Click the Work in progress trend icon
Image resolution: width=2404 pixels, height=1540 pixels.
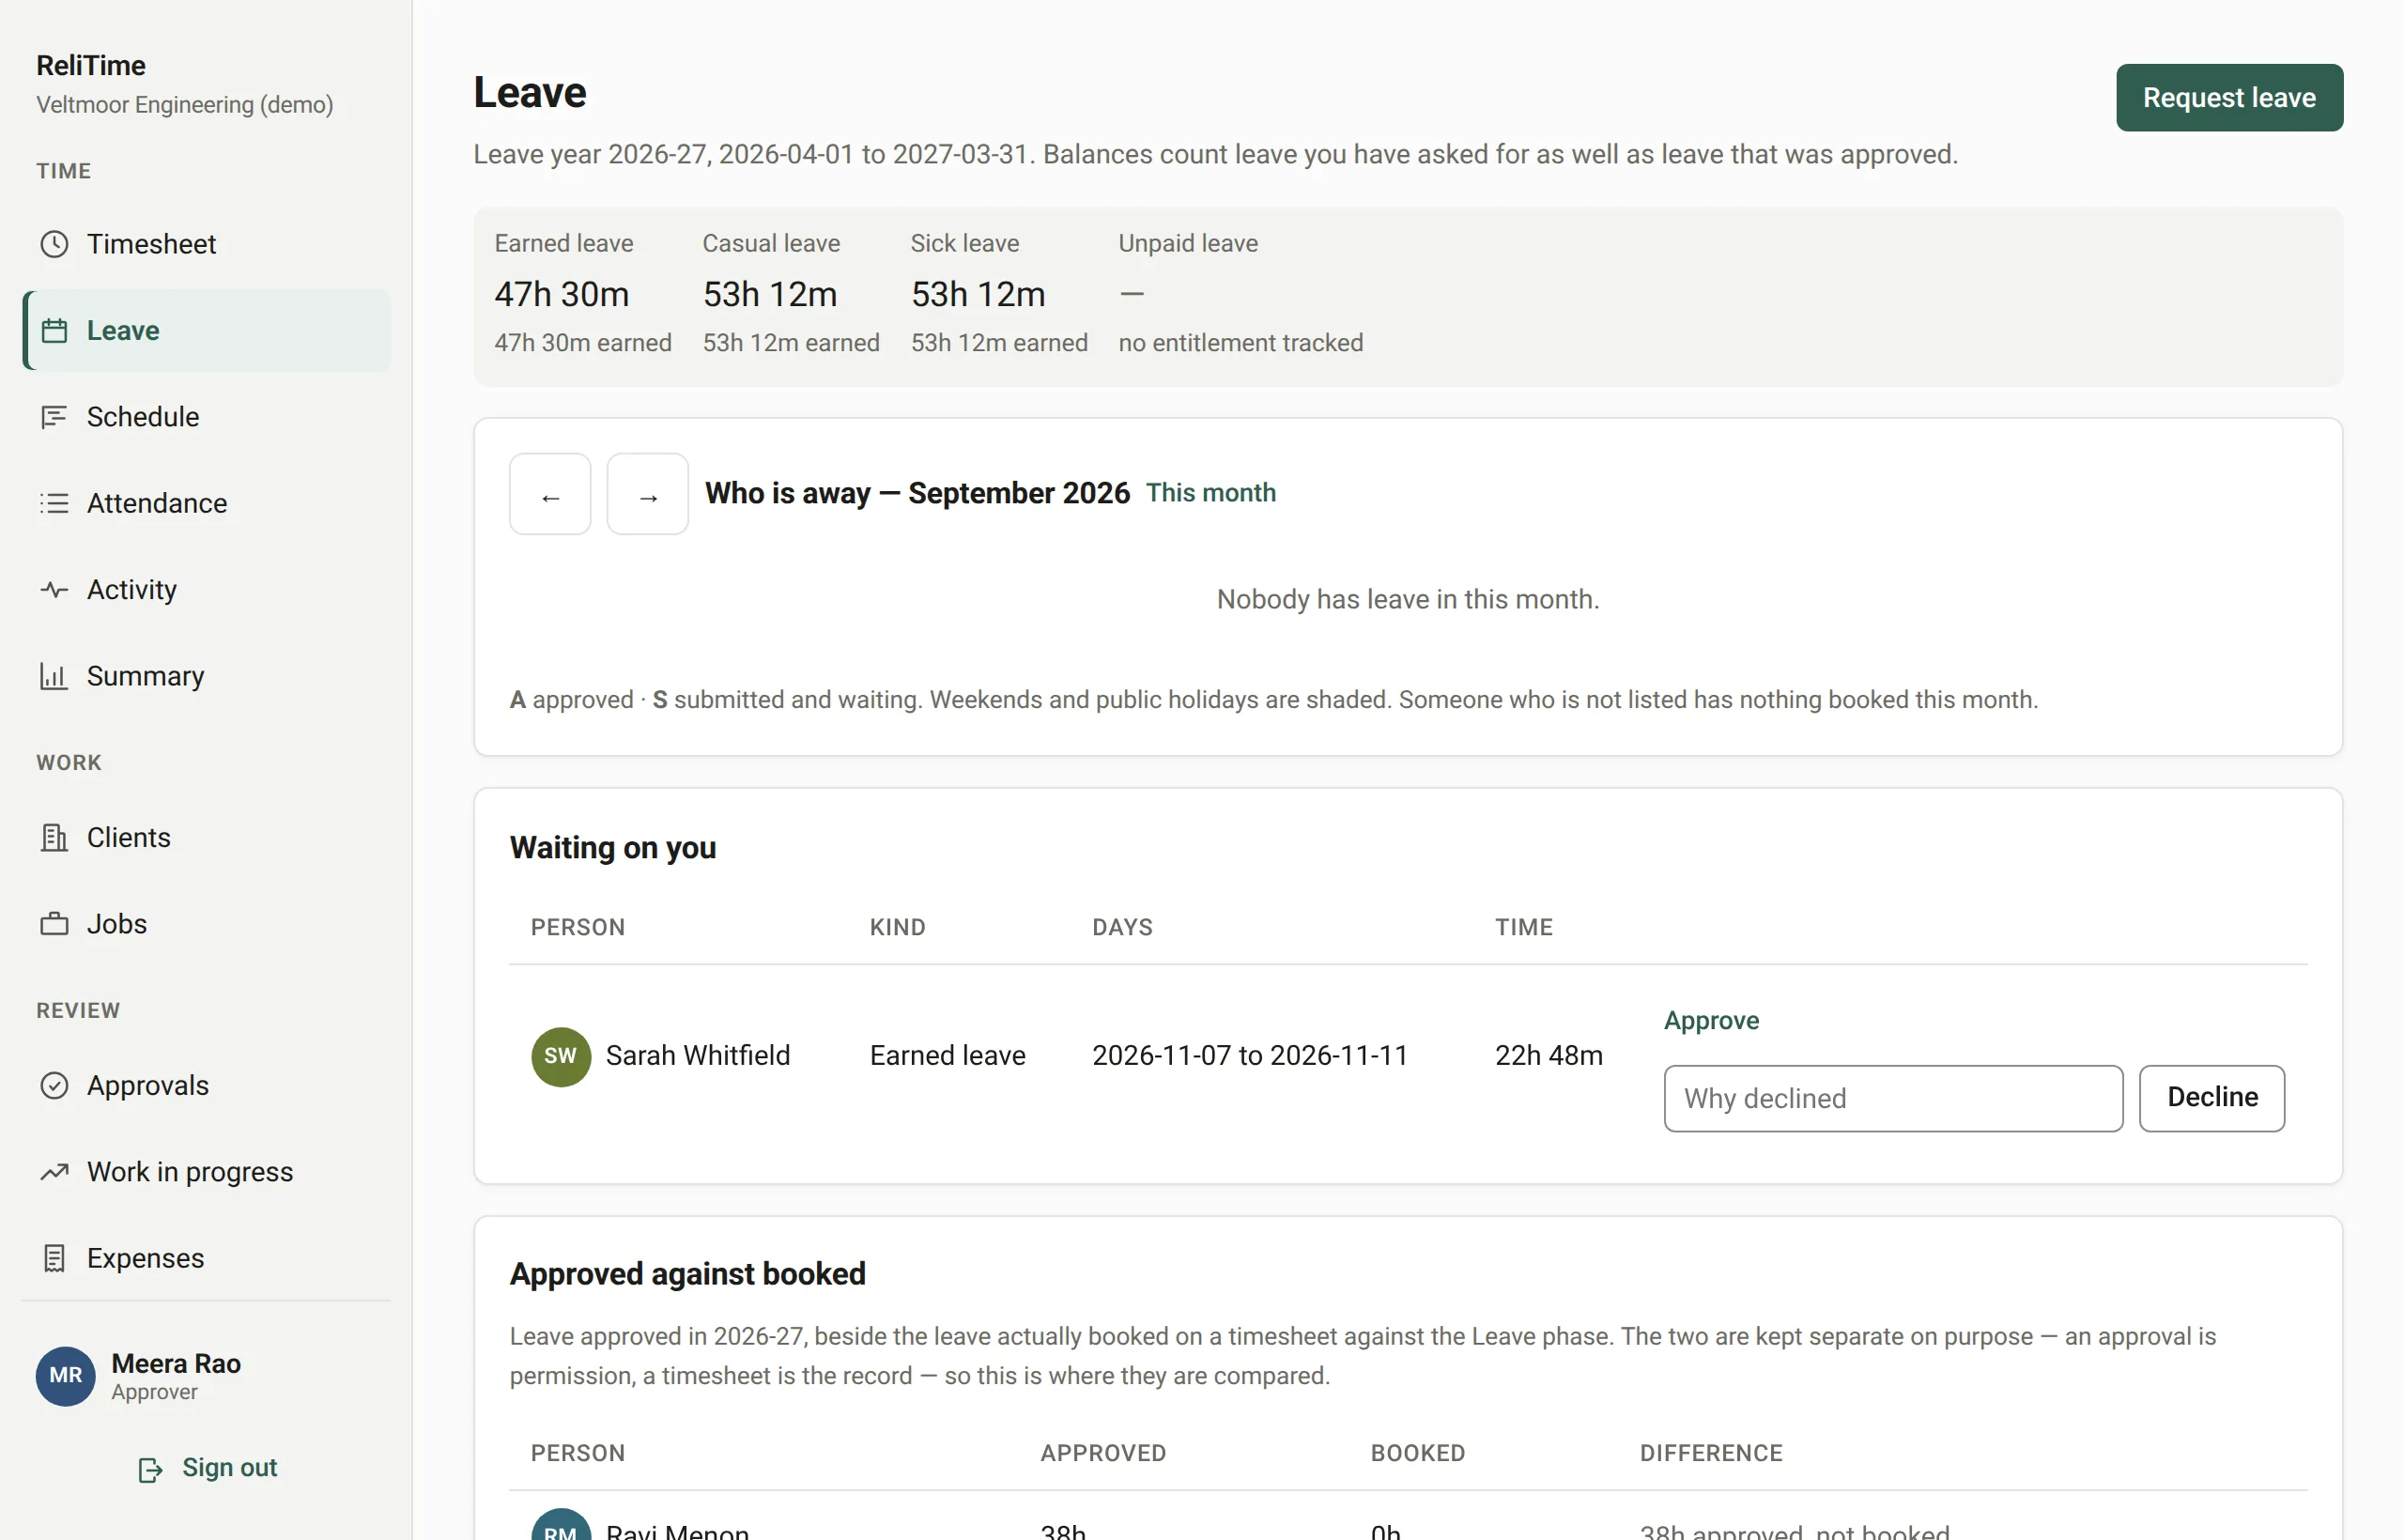click(54, 1172)
